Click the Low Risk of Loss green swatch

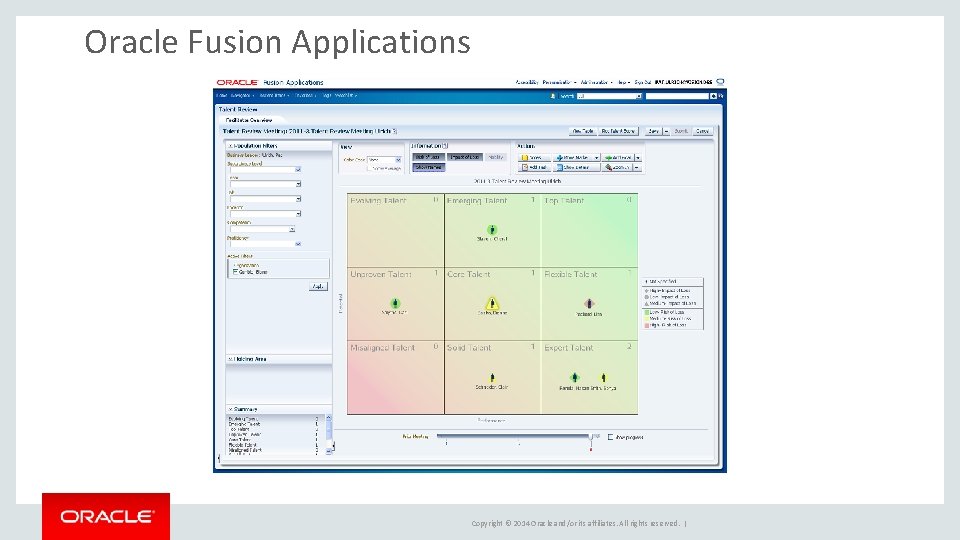(647, 312)
